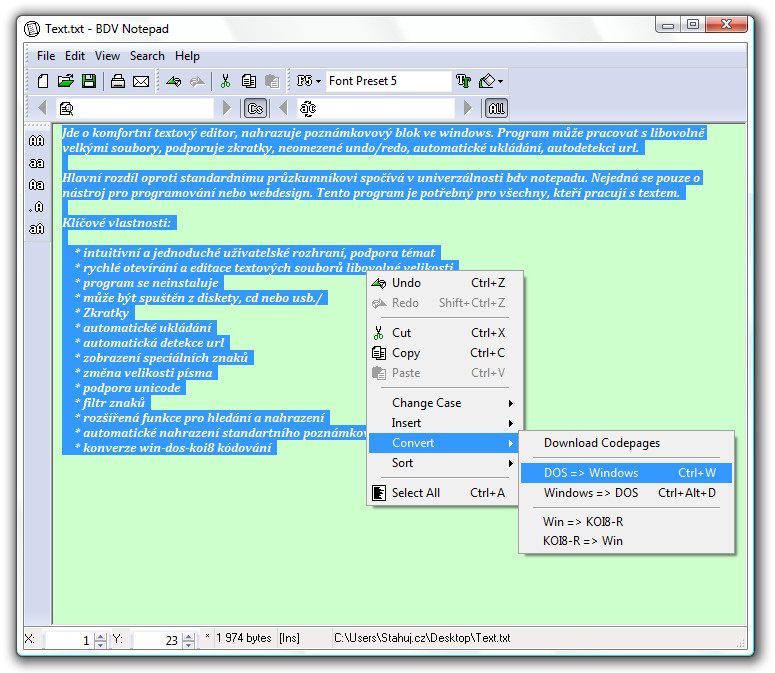Image resolution: width=775 pixels, height=673 pixels.
Task: Replace next right arrow button
Action: coord(467,108)
